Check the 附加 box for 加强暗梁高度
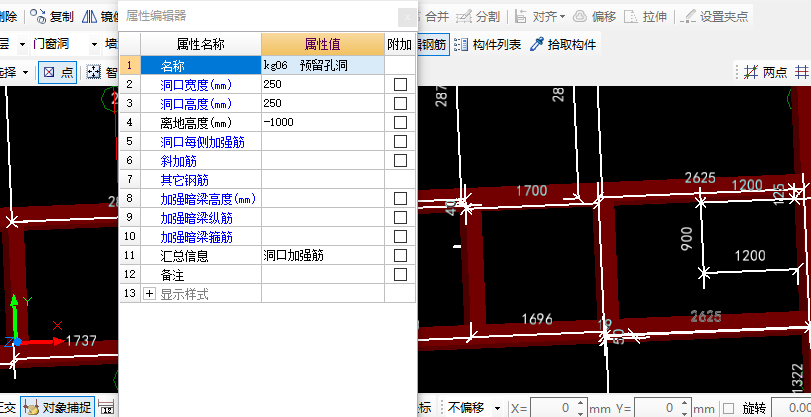Image resolution: width=811 pixels, height=417 pixels. coord(400,199)
